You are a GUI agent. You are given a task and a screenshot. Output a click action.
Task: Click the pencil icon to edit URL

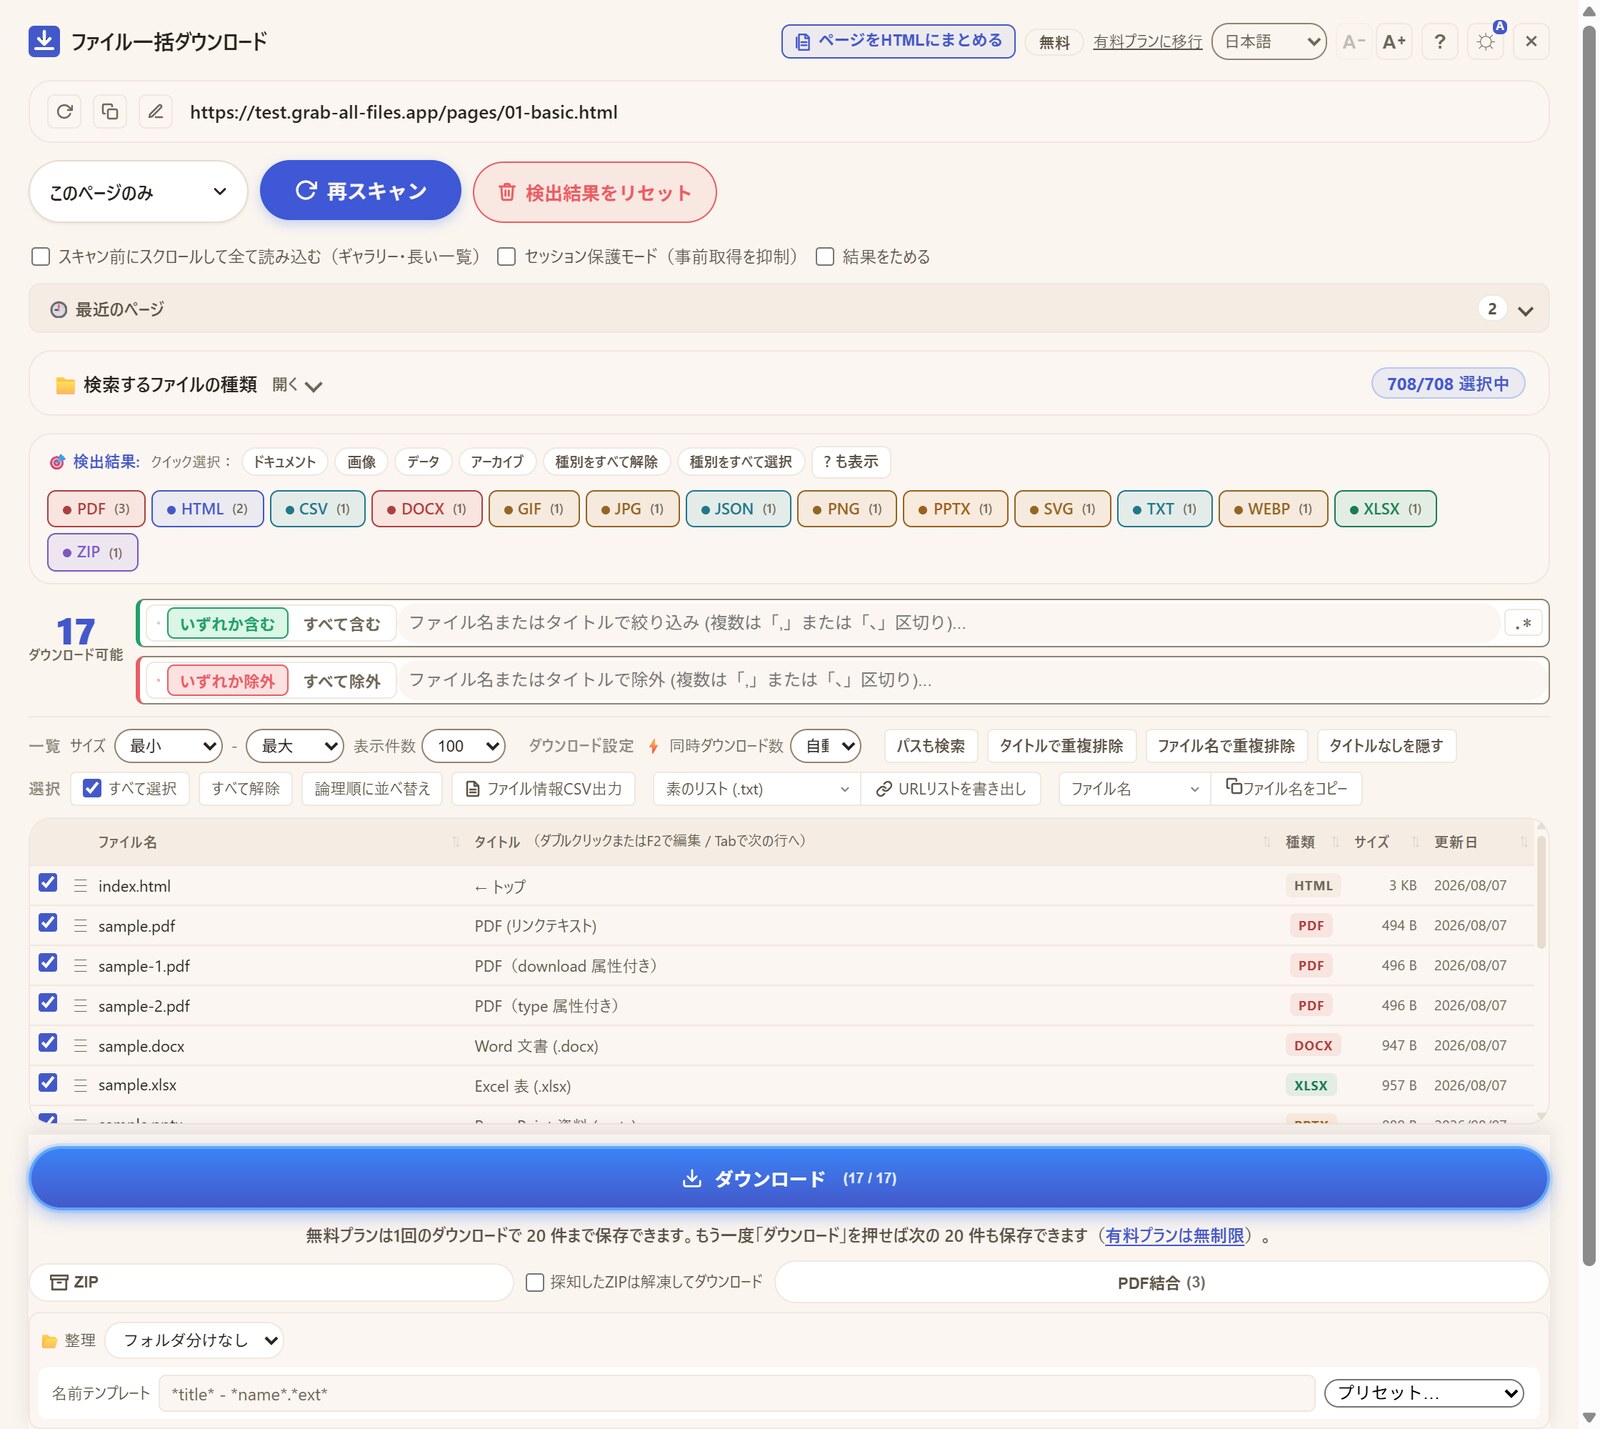pyautogui.click(x=156, y=111)
